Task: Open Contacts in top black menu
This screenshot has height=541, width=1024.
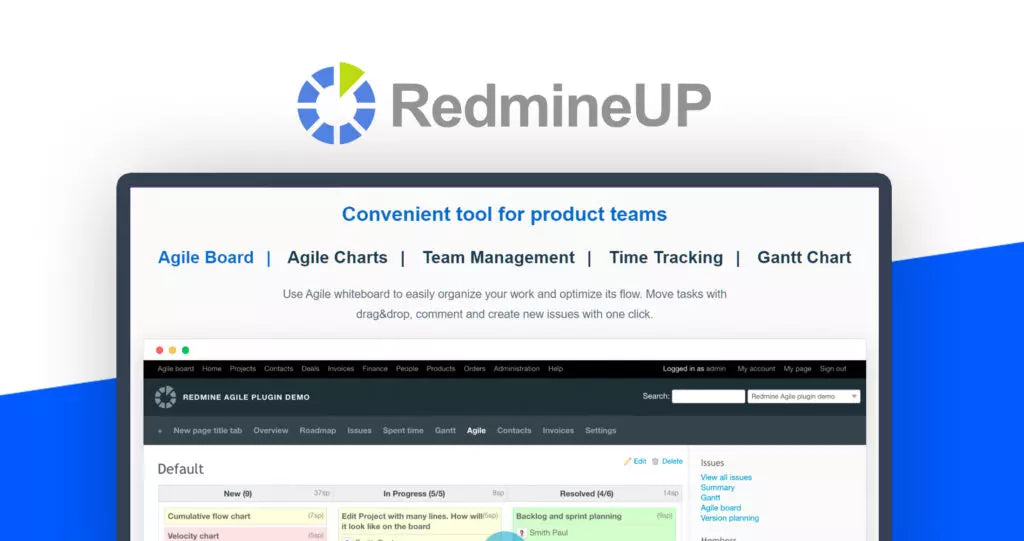Action: pyautogui.click(x=278, y=369)
